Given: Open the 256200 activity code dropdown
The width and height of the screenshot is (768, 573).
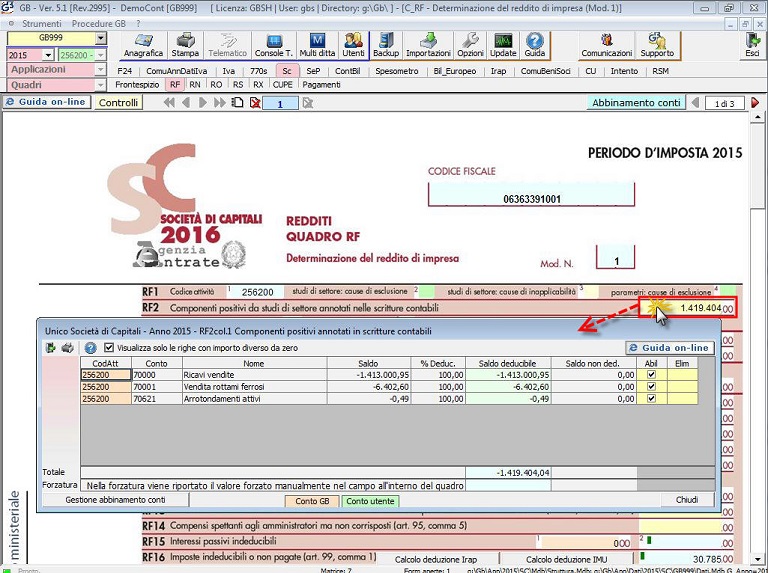Looking at the screenshot, I should coord(100,55).
